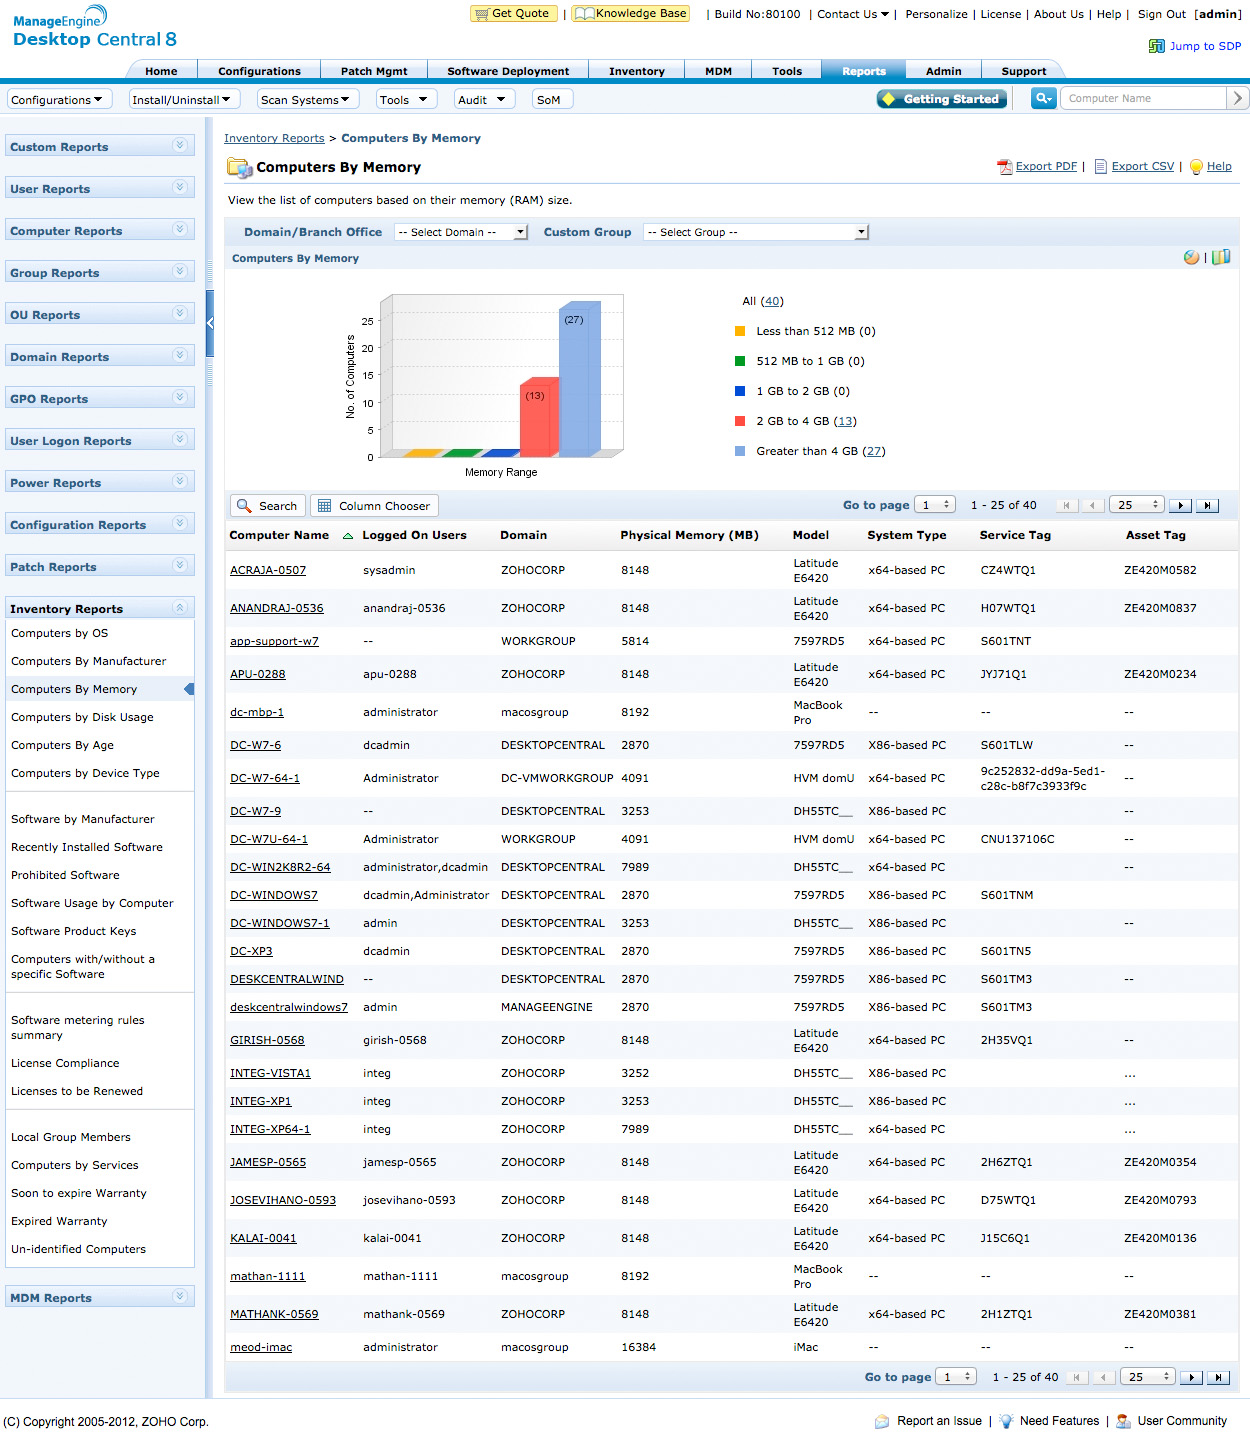Click the Help lightbulb icon

tap(1196, 167)
